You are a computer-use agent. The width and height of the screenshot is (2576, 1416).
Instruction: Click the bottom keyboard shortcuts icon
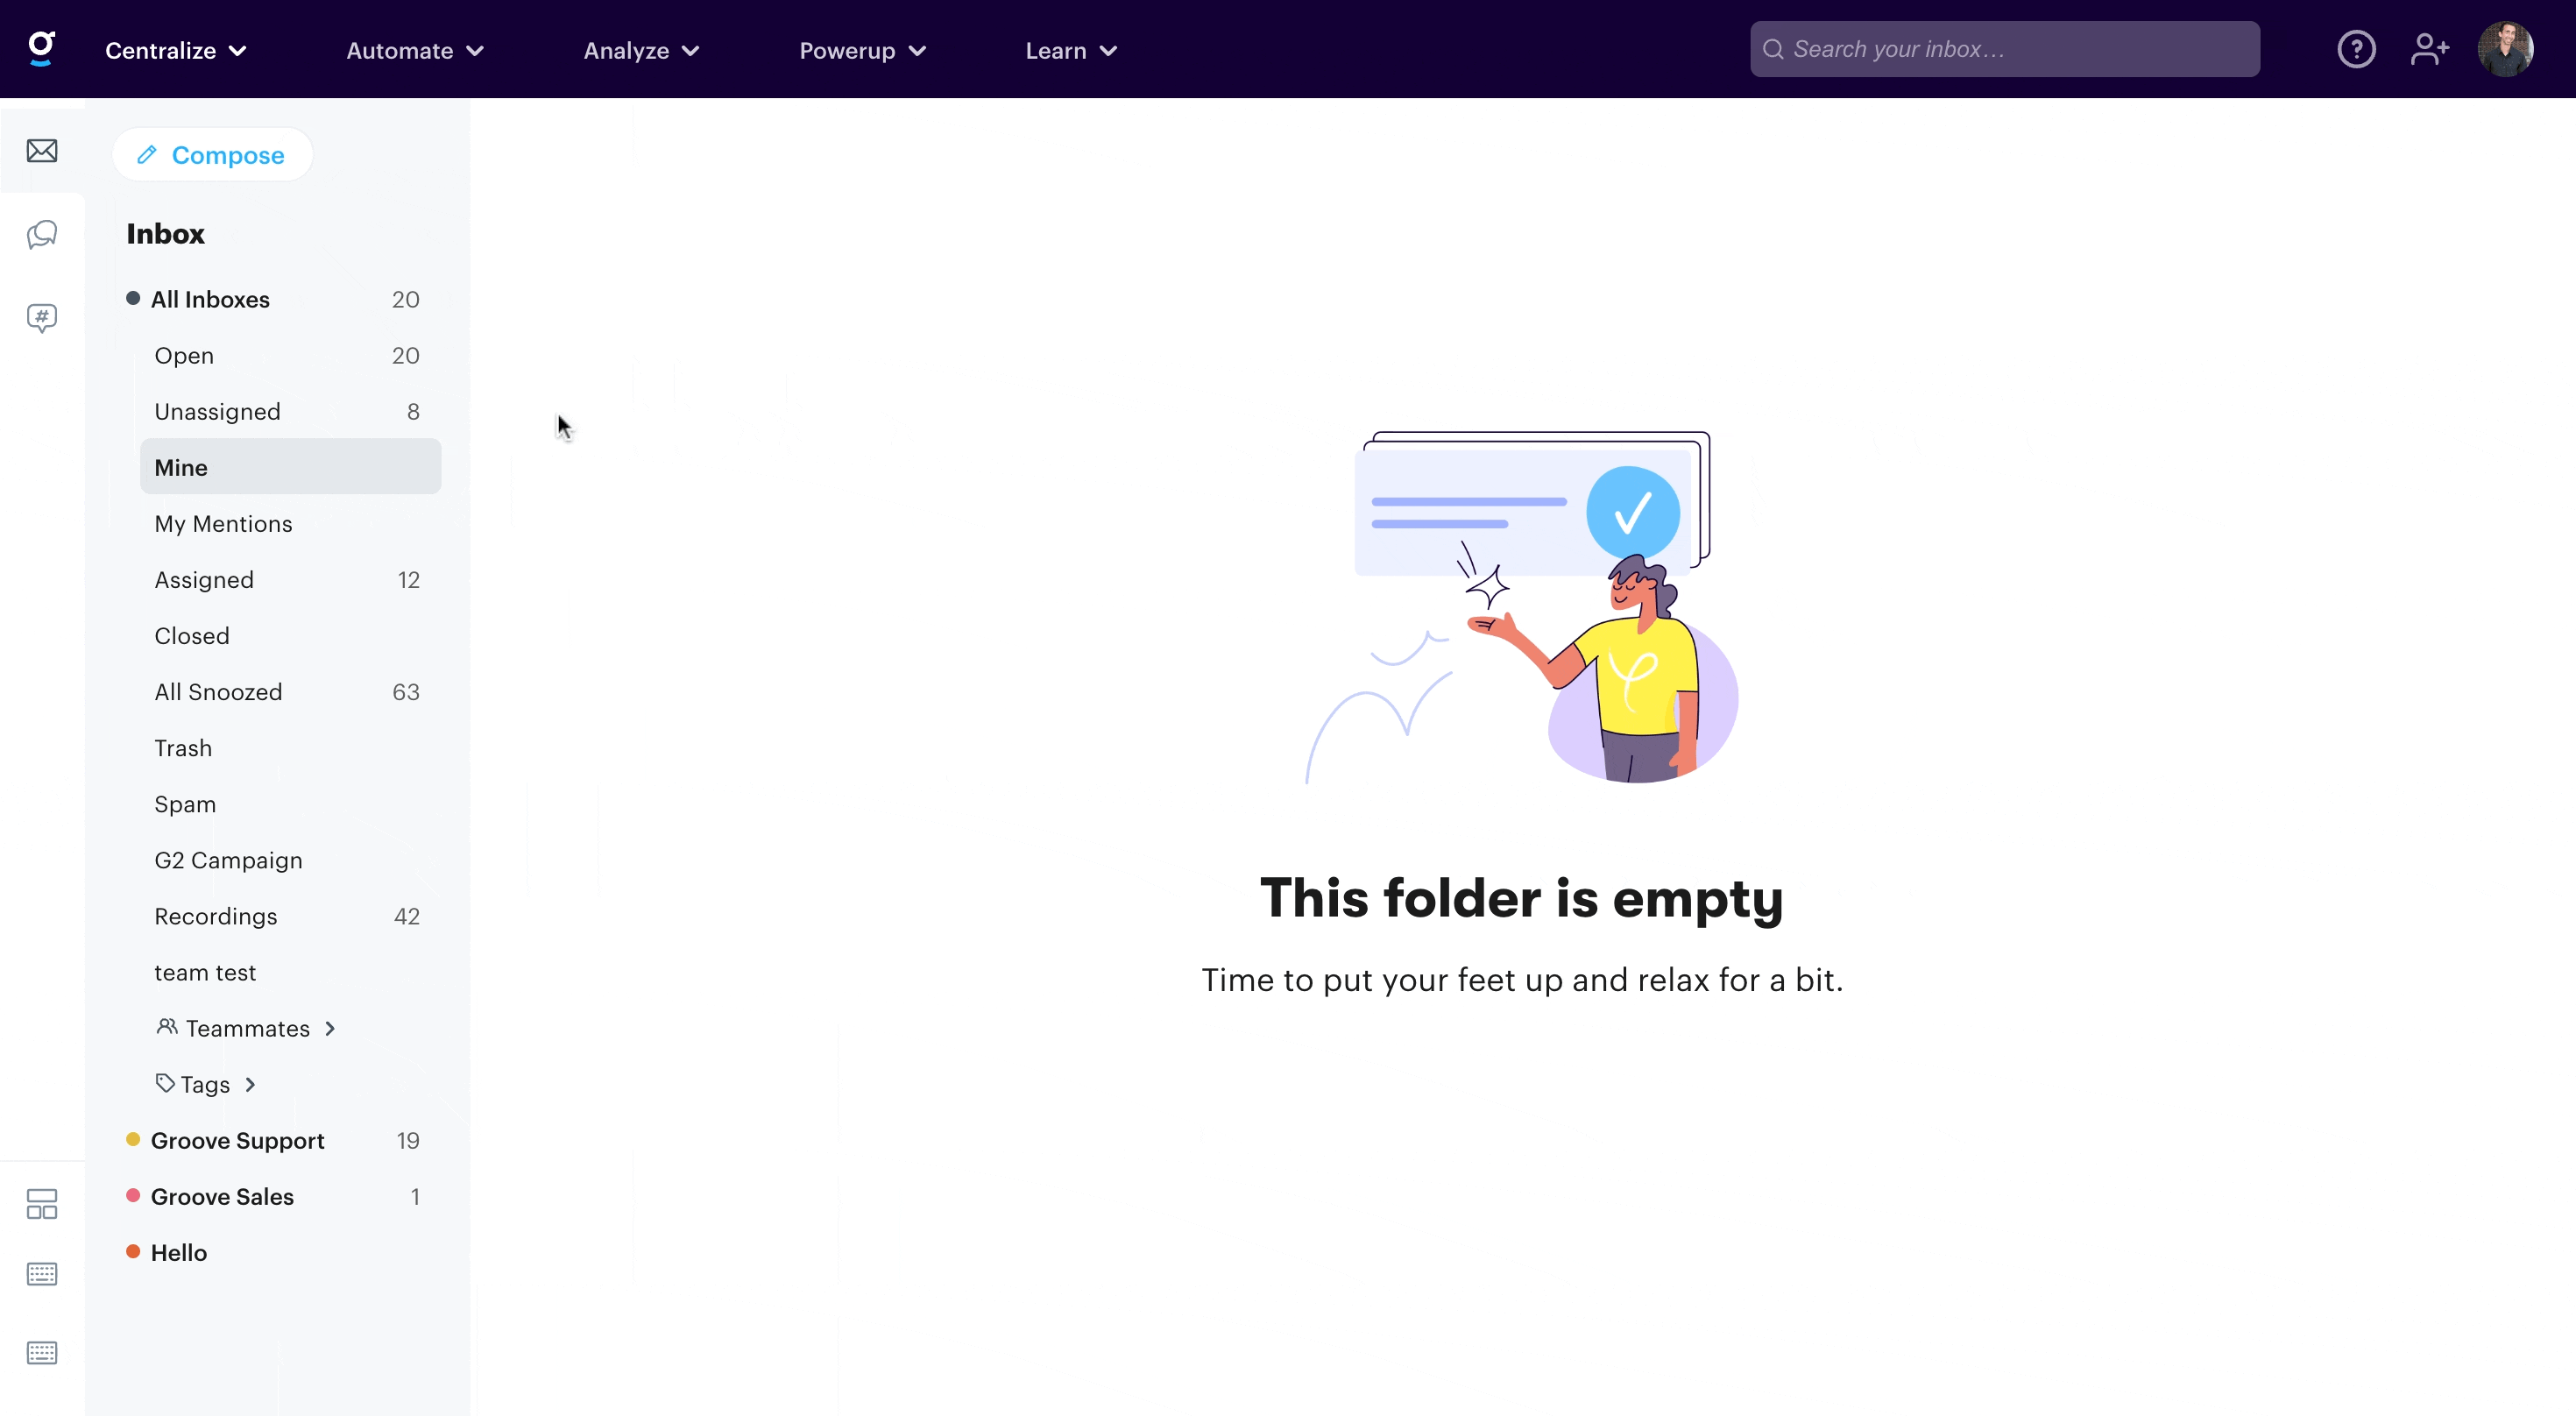point(42,1352)
